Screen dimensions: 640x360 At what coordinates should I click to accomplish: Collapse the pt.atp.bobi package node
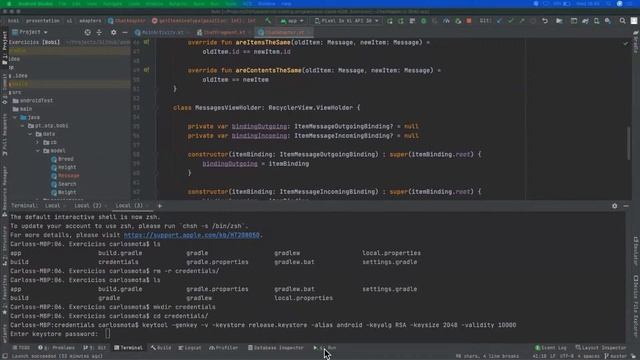pyautogui.click(x=23, y=126)
